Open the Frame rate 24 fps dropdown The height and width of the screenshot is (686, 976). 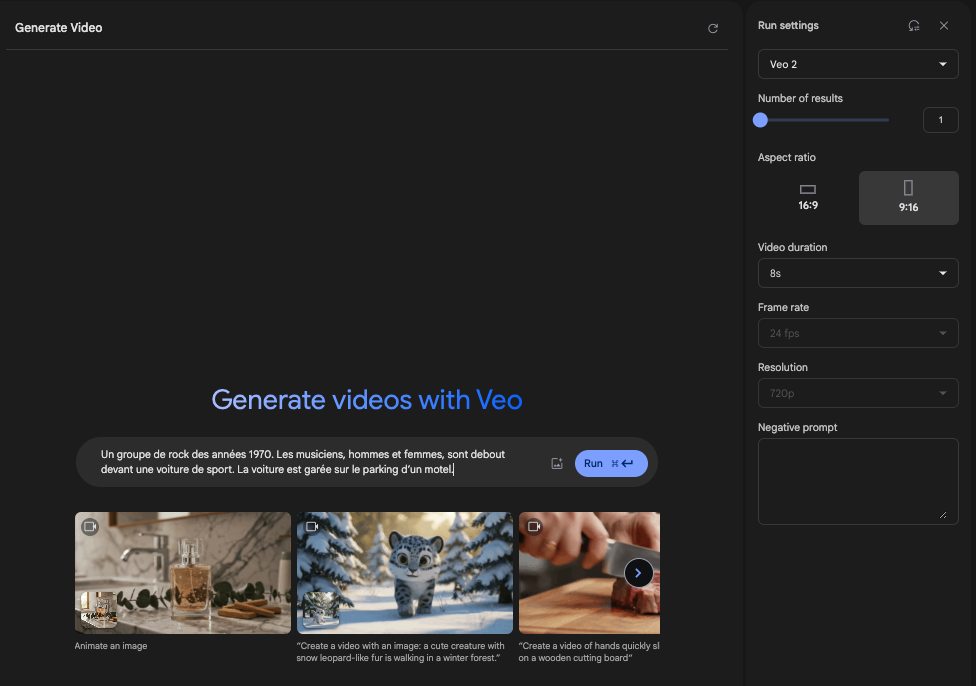(x=858, y=332)
